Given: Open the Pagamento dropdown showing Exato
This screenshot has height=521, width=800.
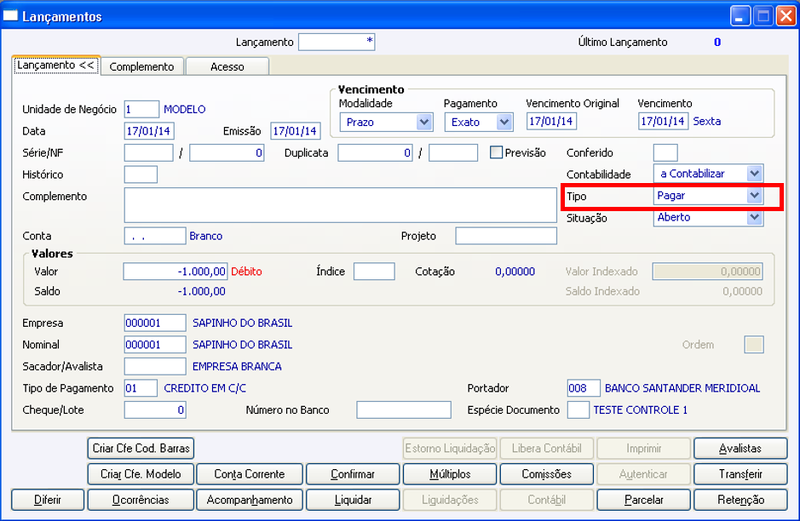Looking at the screenshot, I should 479,122.
